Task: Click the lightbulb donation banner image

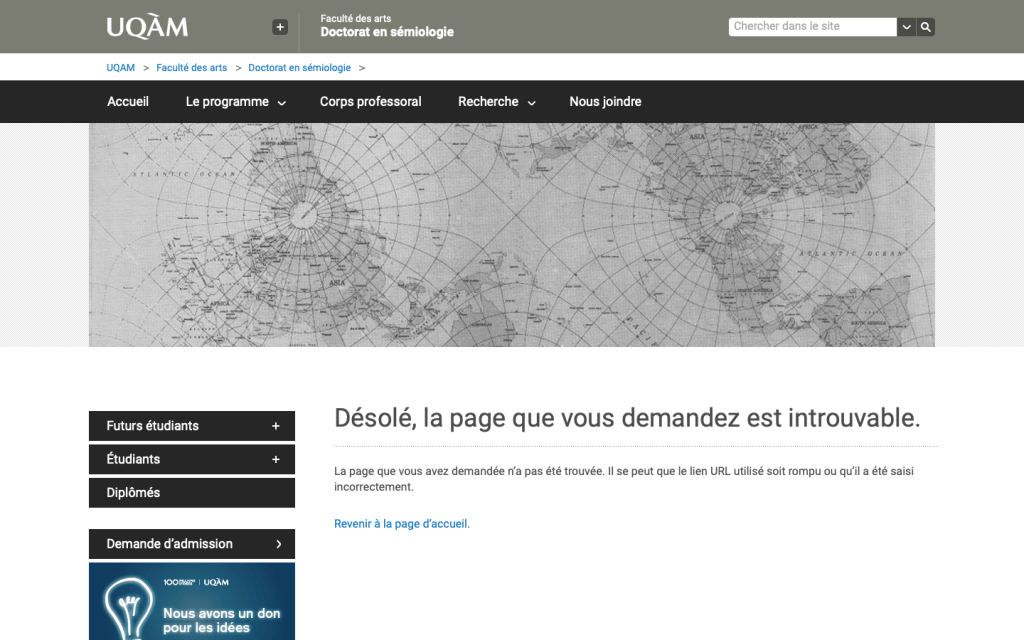Action: (192, 602)
